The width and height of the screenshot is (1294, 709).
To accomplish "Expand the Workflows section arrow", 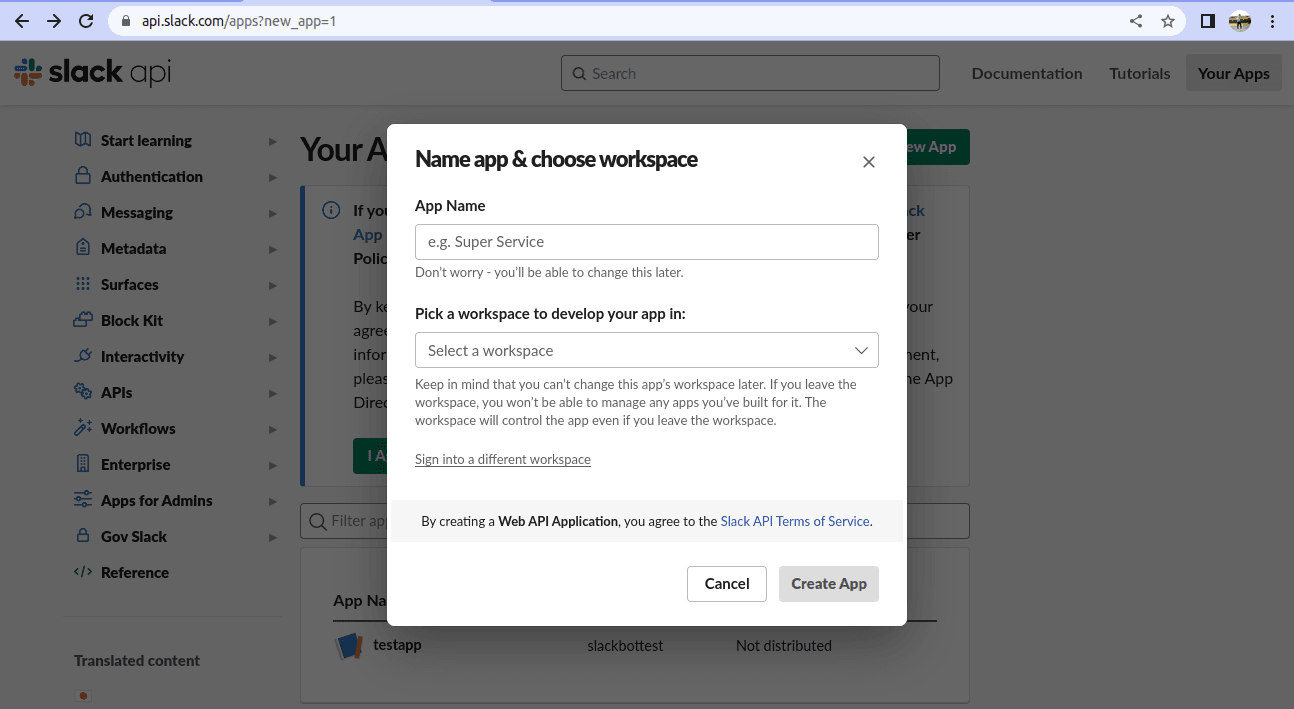I will 272,429.
